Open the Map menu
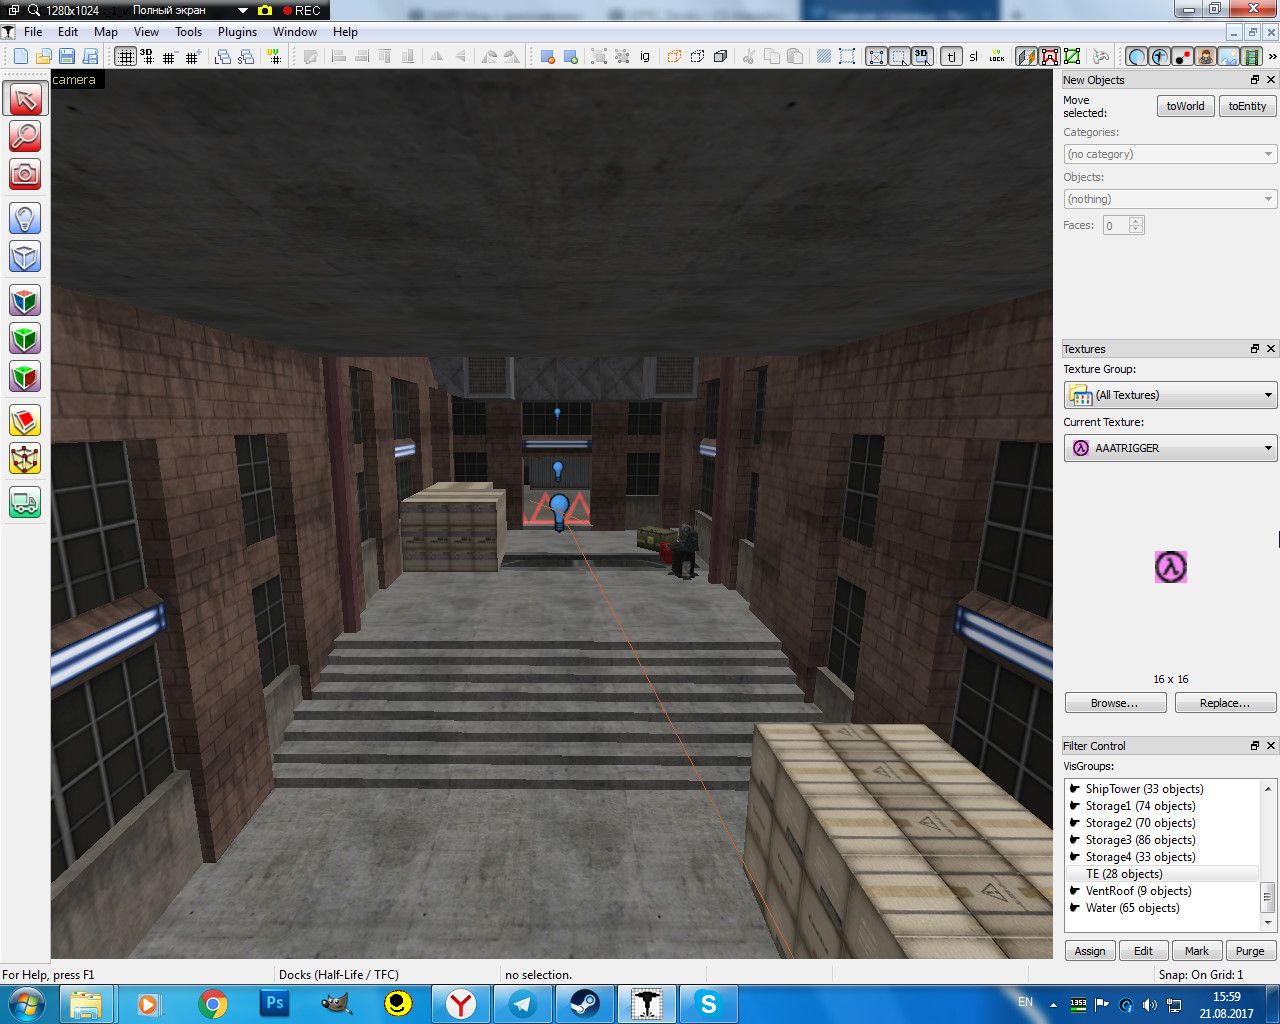The image size is (1280, 1024). click(106, 32)
